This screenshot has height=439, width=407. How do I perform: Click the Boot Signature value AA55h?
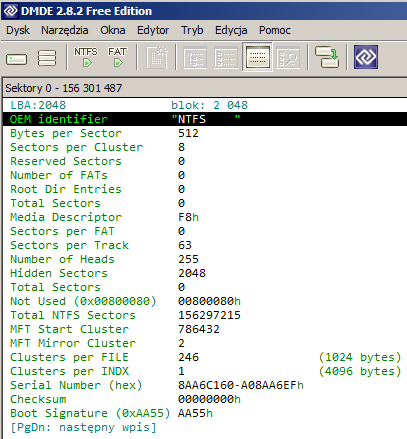pos(195,413)
